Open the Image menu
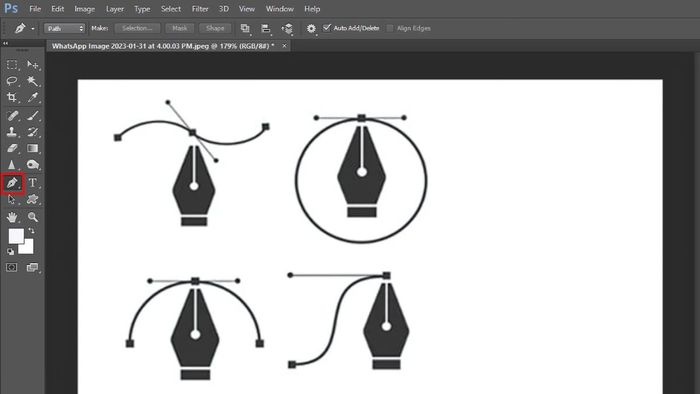The image size is (700, 394). coord(84,8)
